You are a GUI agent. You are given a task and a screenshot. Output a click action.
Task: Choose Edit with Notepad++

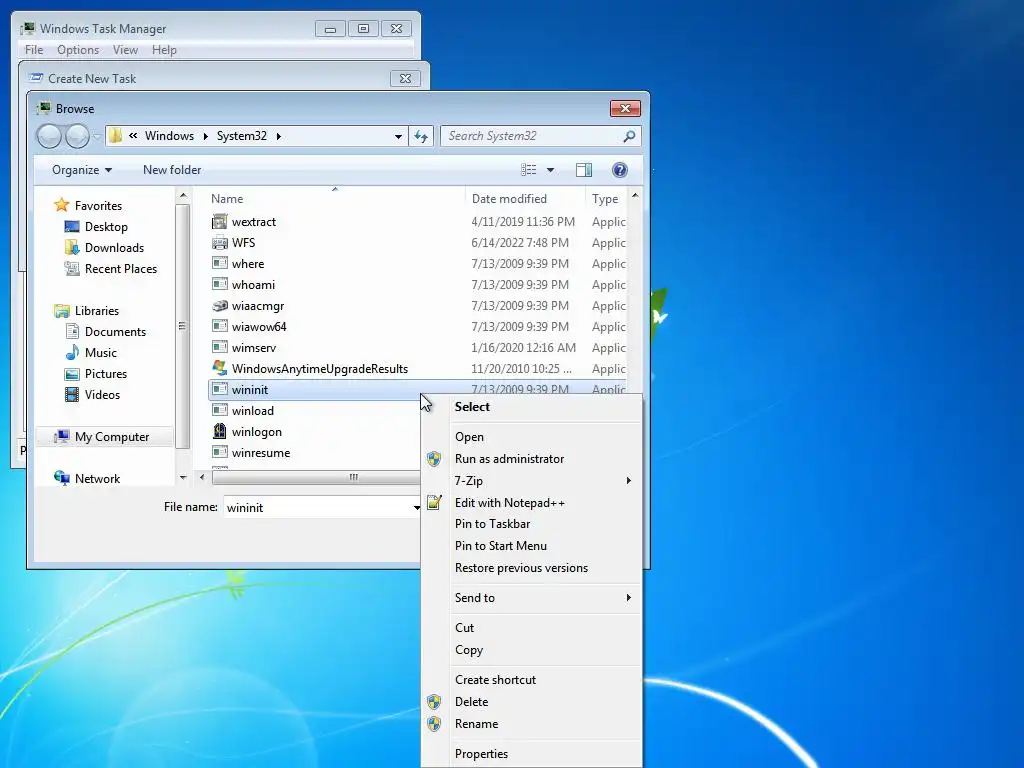pos(532,502)
